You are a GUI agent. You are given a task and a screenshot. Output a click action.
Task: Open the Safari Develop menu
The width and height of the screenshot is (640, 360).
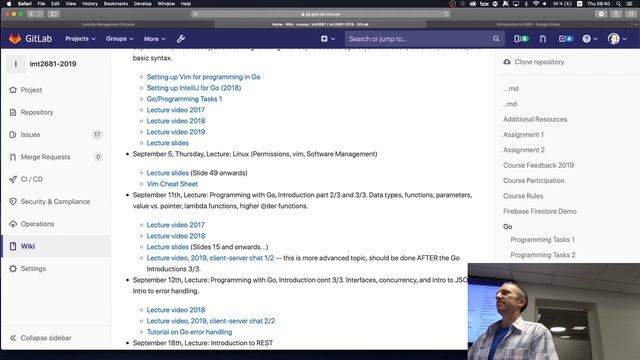[142, 4]
